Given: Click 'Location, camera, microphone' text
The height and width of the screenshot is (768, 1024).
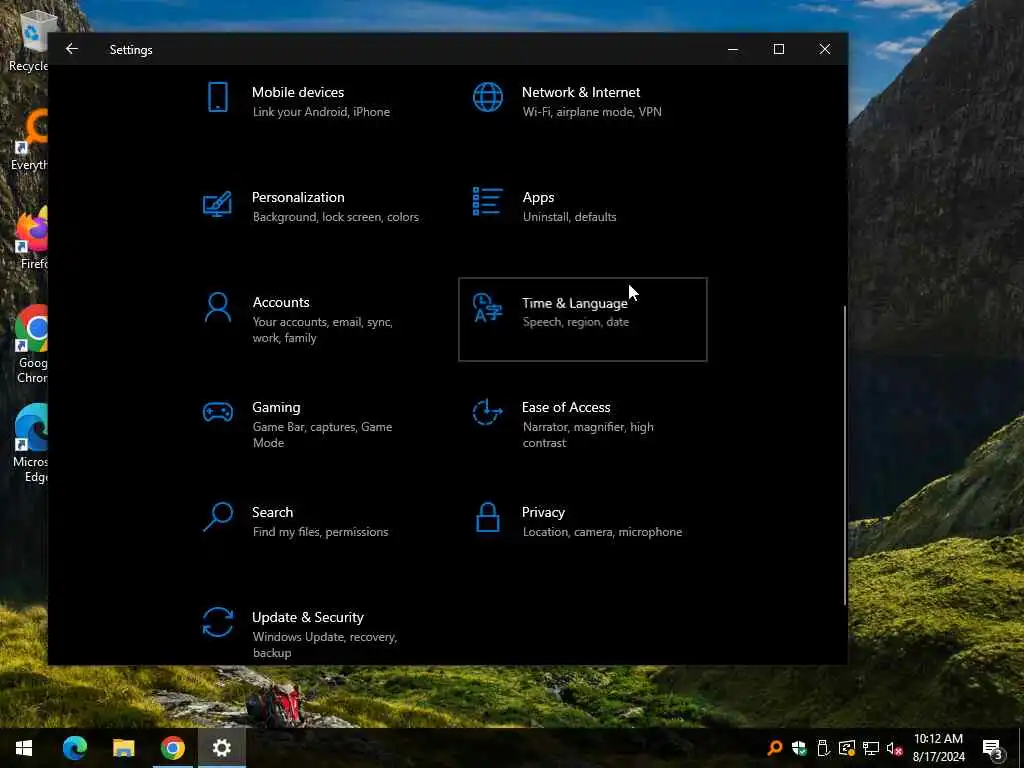Looking at the screenshot, I should click(602, 532).
